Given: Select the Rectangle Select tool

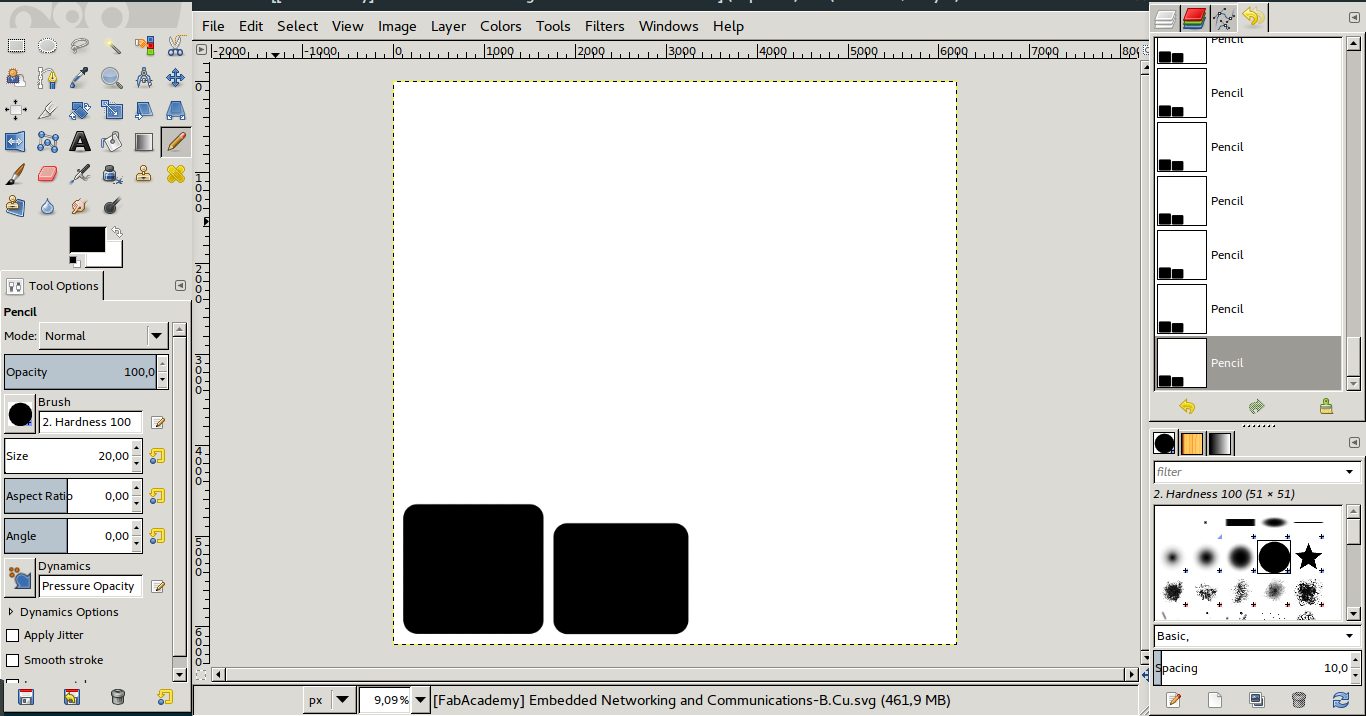Looking at the screenshot, I should coord(16,46).
